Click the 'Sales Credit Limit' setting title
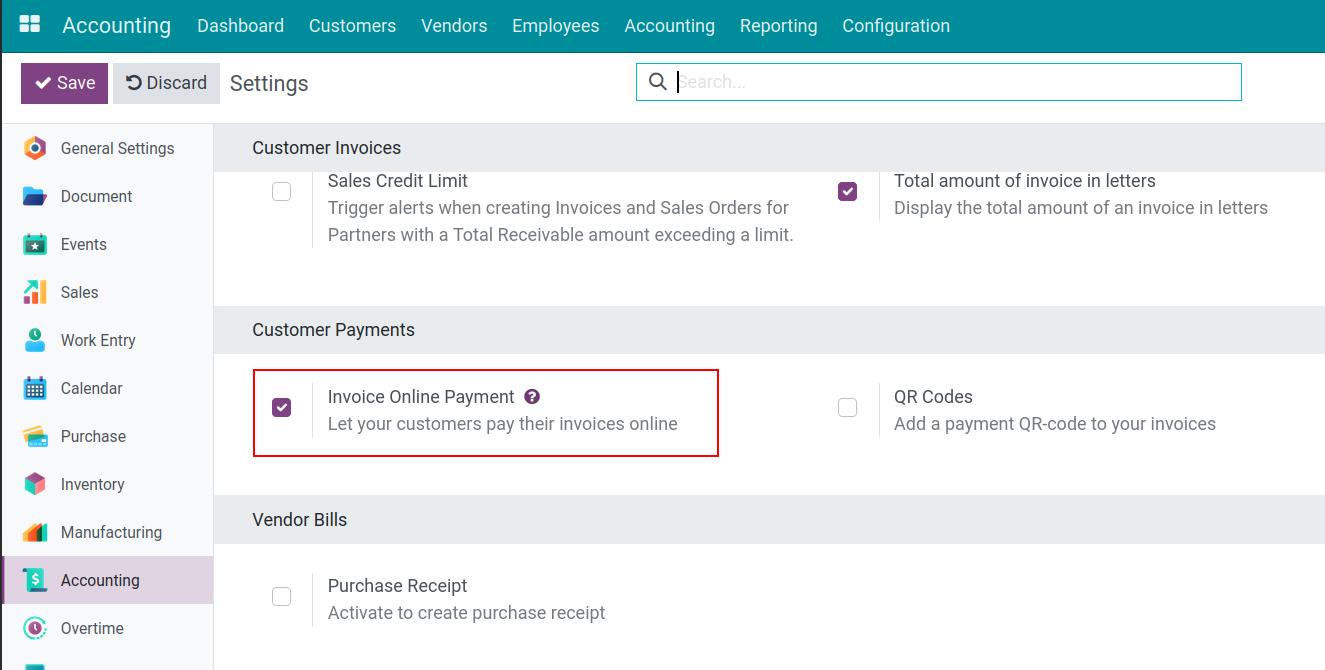 point(398,181)
